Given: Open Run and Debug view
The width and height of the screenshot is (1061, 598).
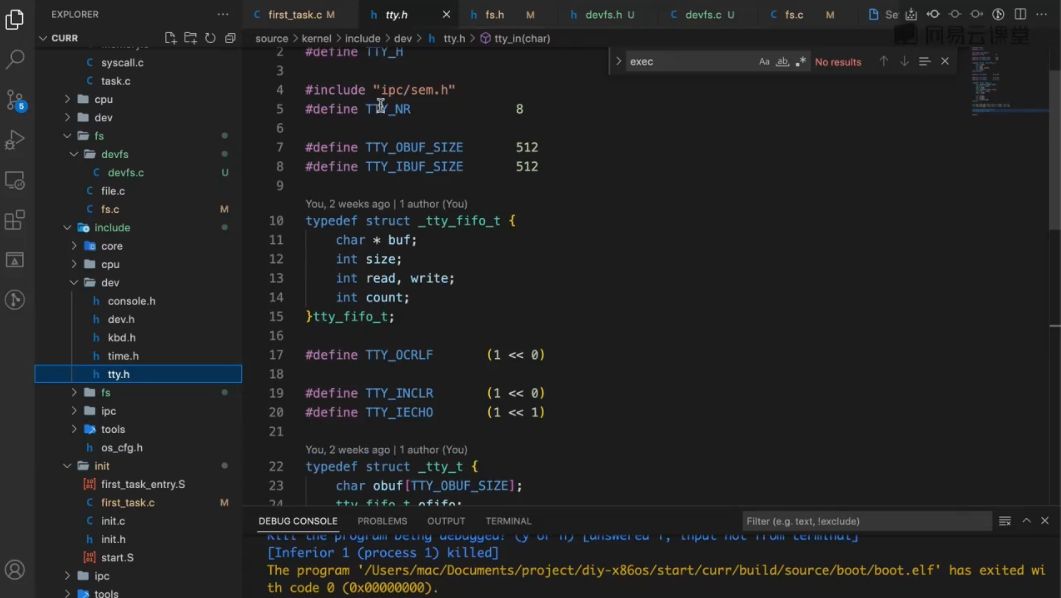Looking at the screenshot, I should (15, 140).
